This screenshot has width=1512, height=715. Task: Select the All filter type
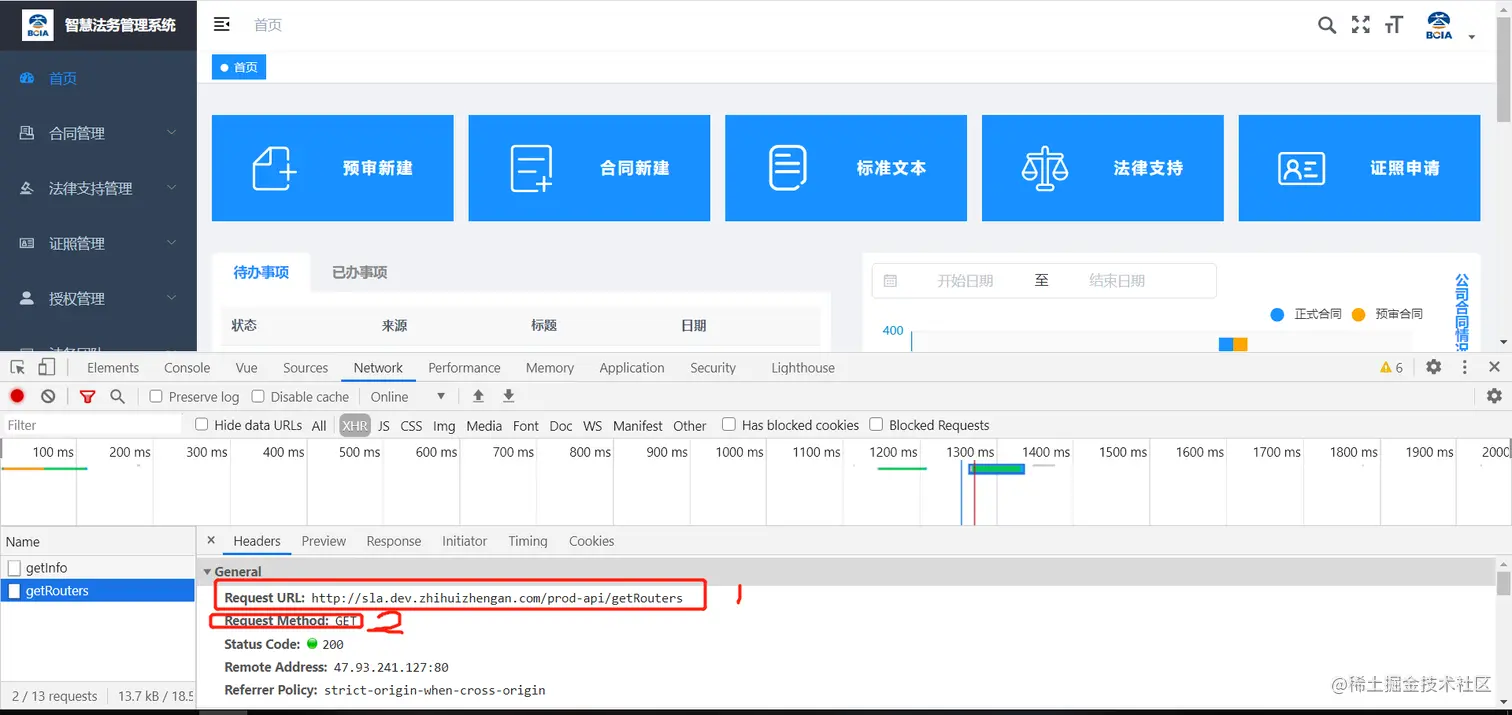pos(319,425)
